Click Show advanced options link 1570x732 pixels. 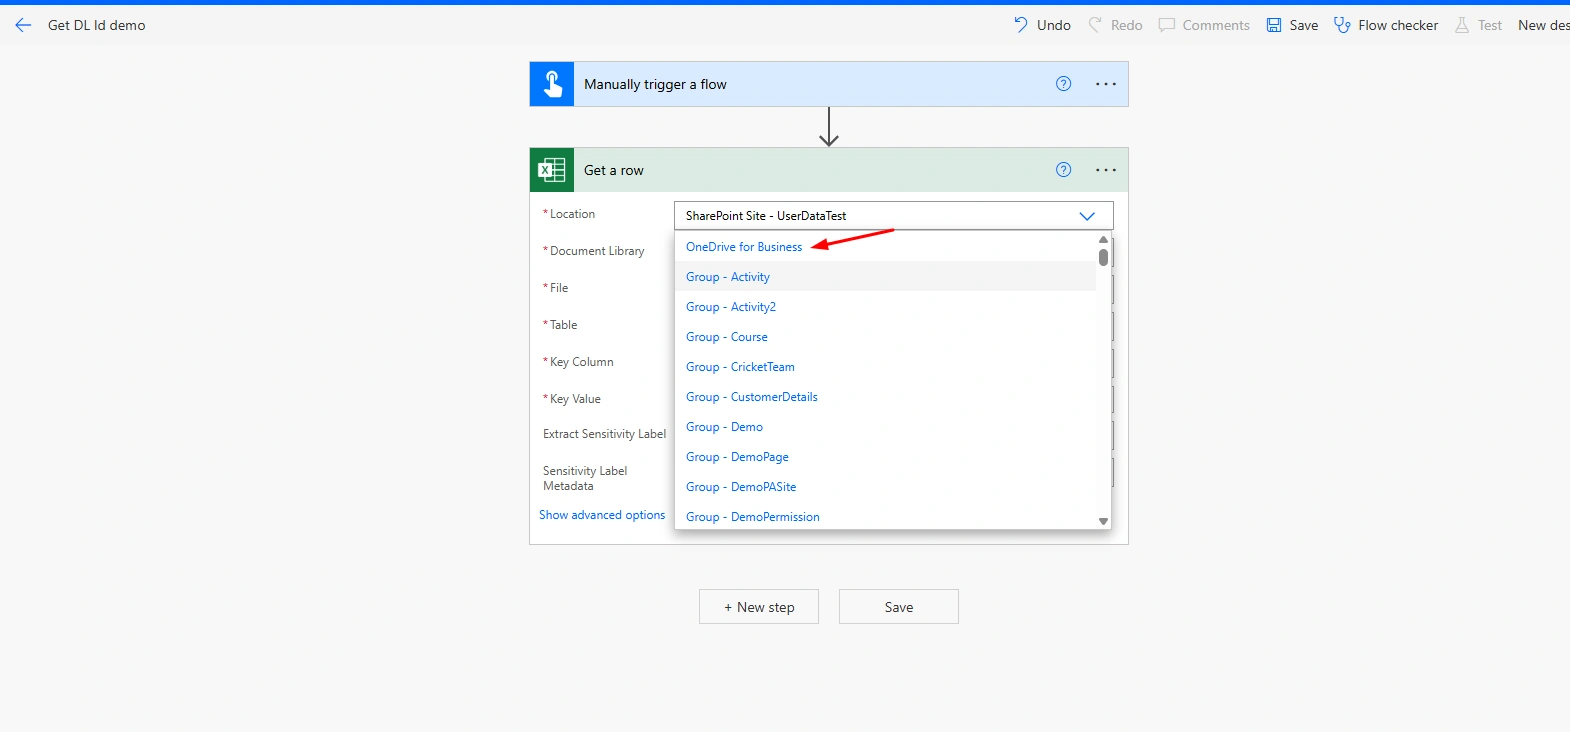(602, 515)
